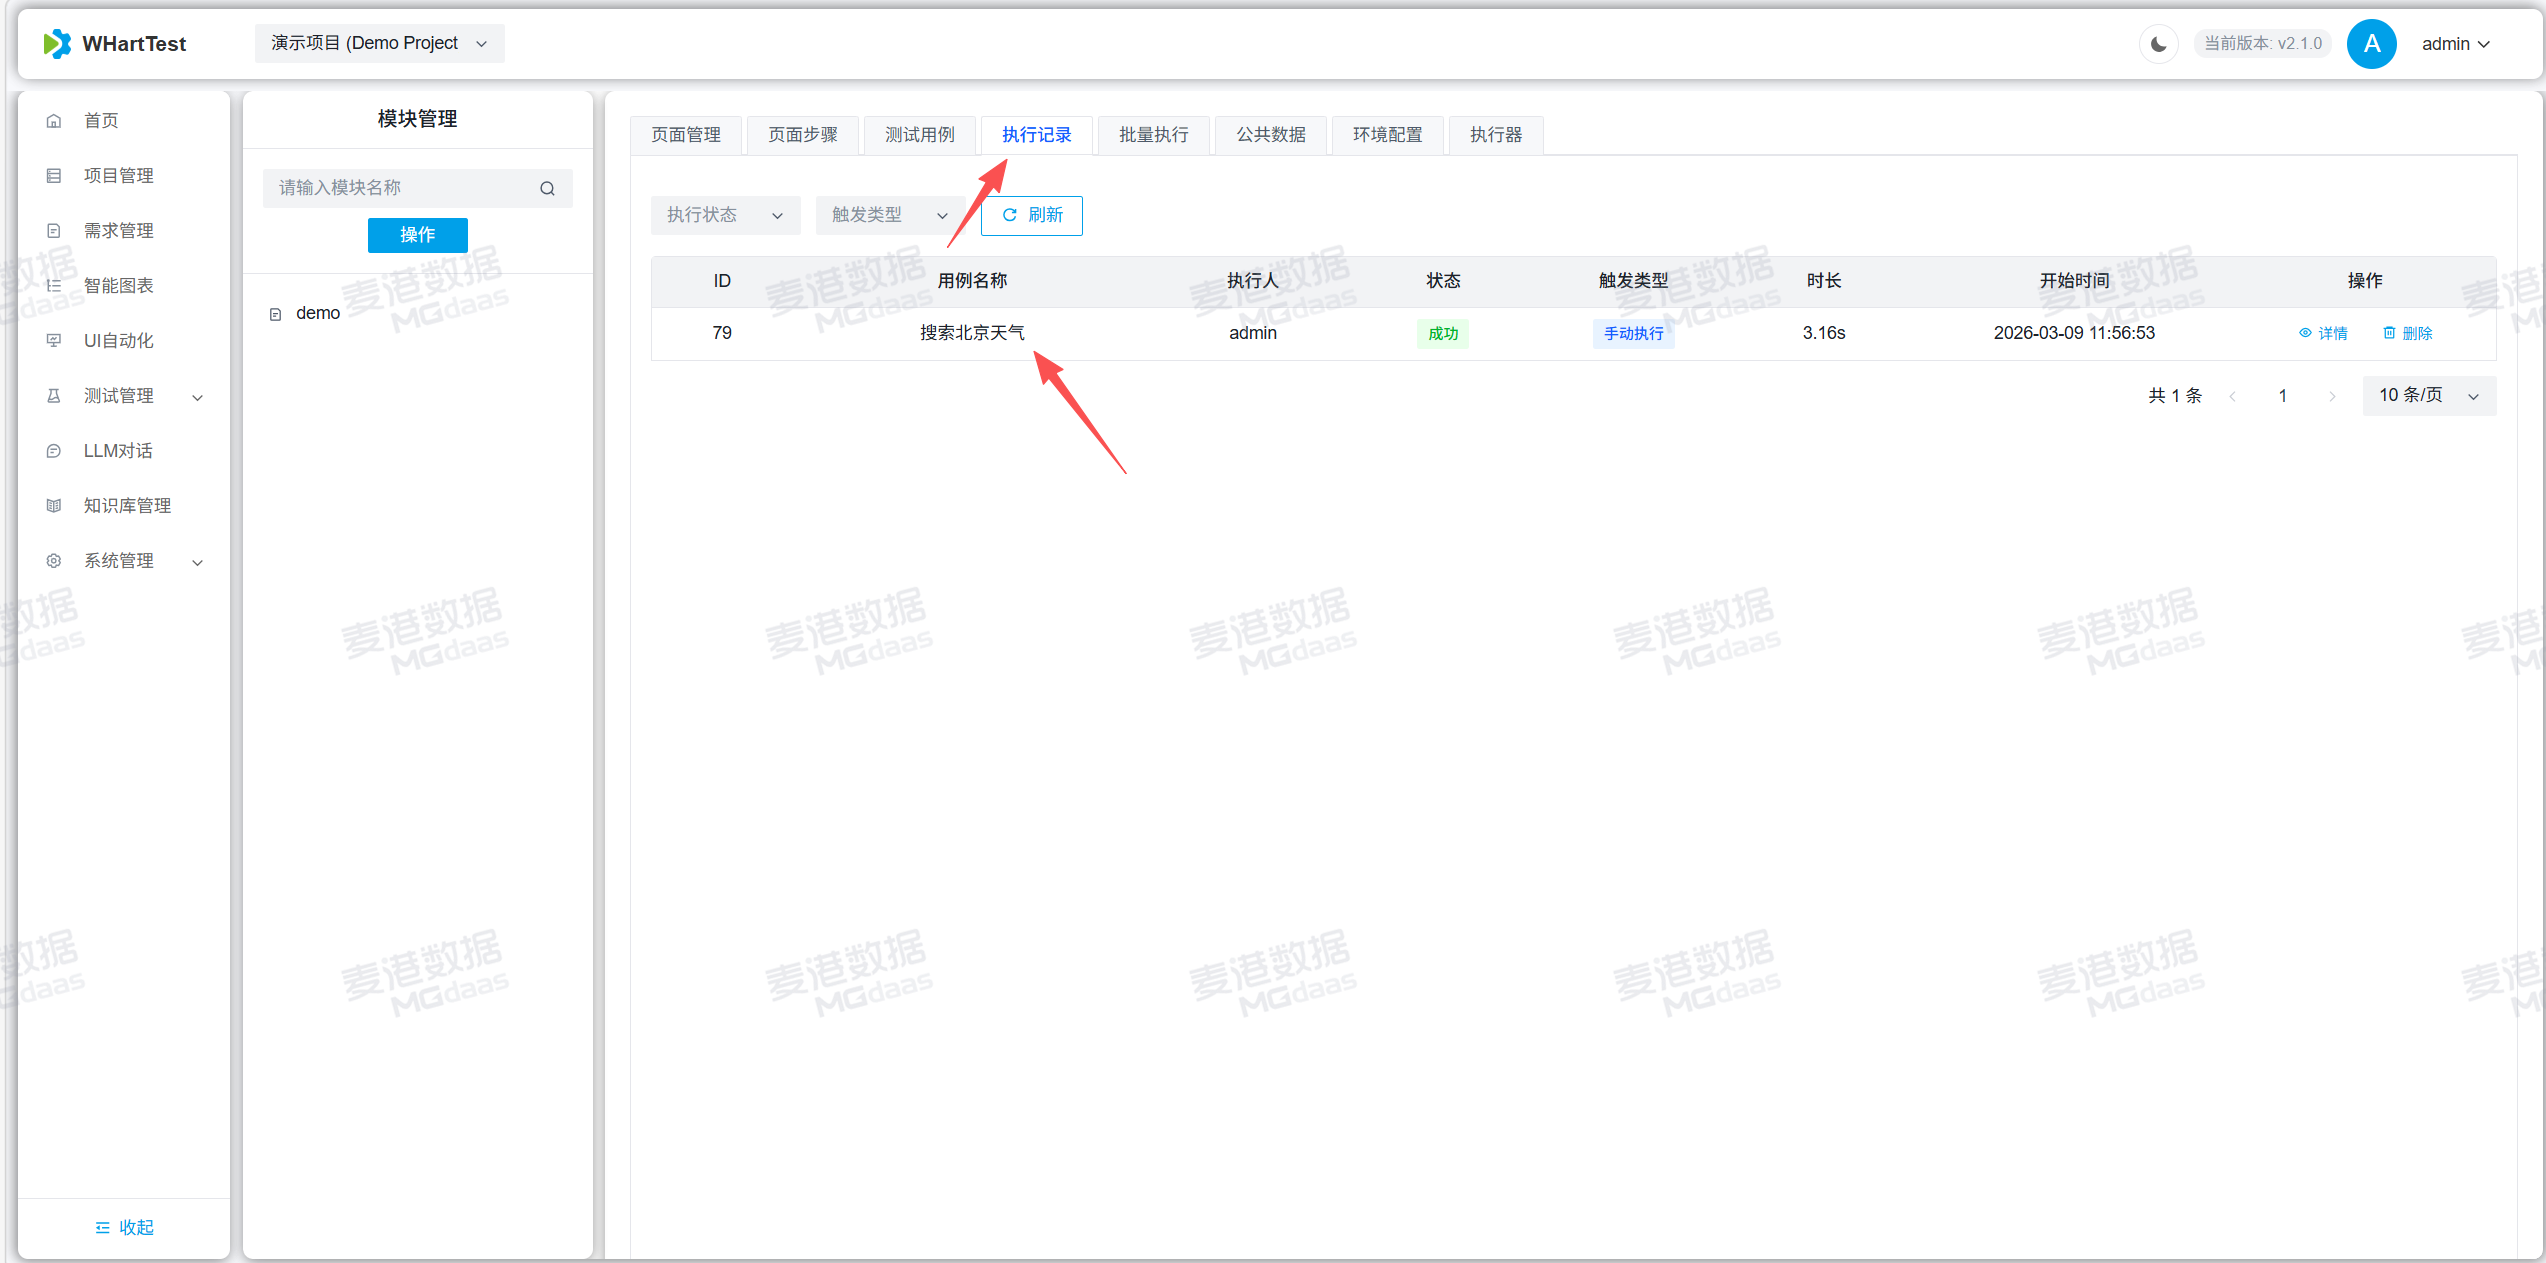Click the blue 操作 button

417,235
